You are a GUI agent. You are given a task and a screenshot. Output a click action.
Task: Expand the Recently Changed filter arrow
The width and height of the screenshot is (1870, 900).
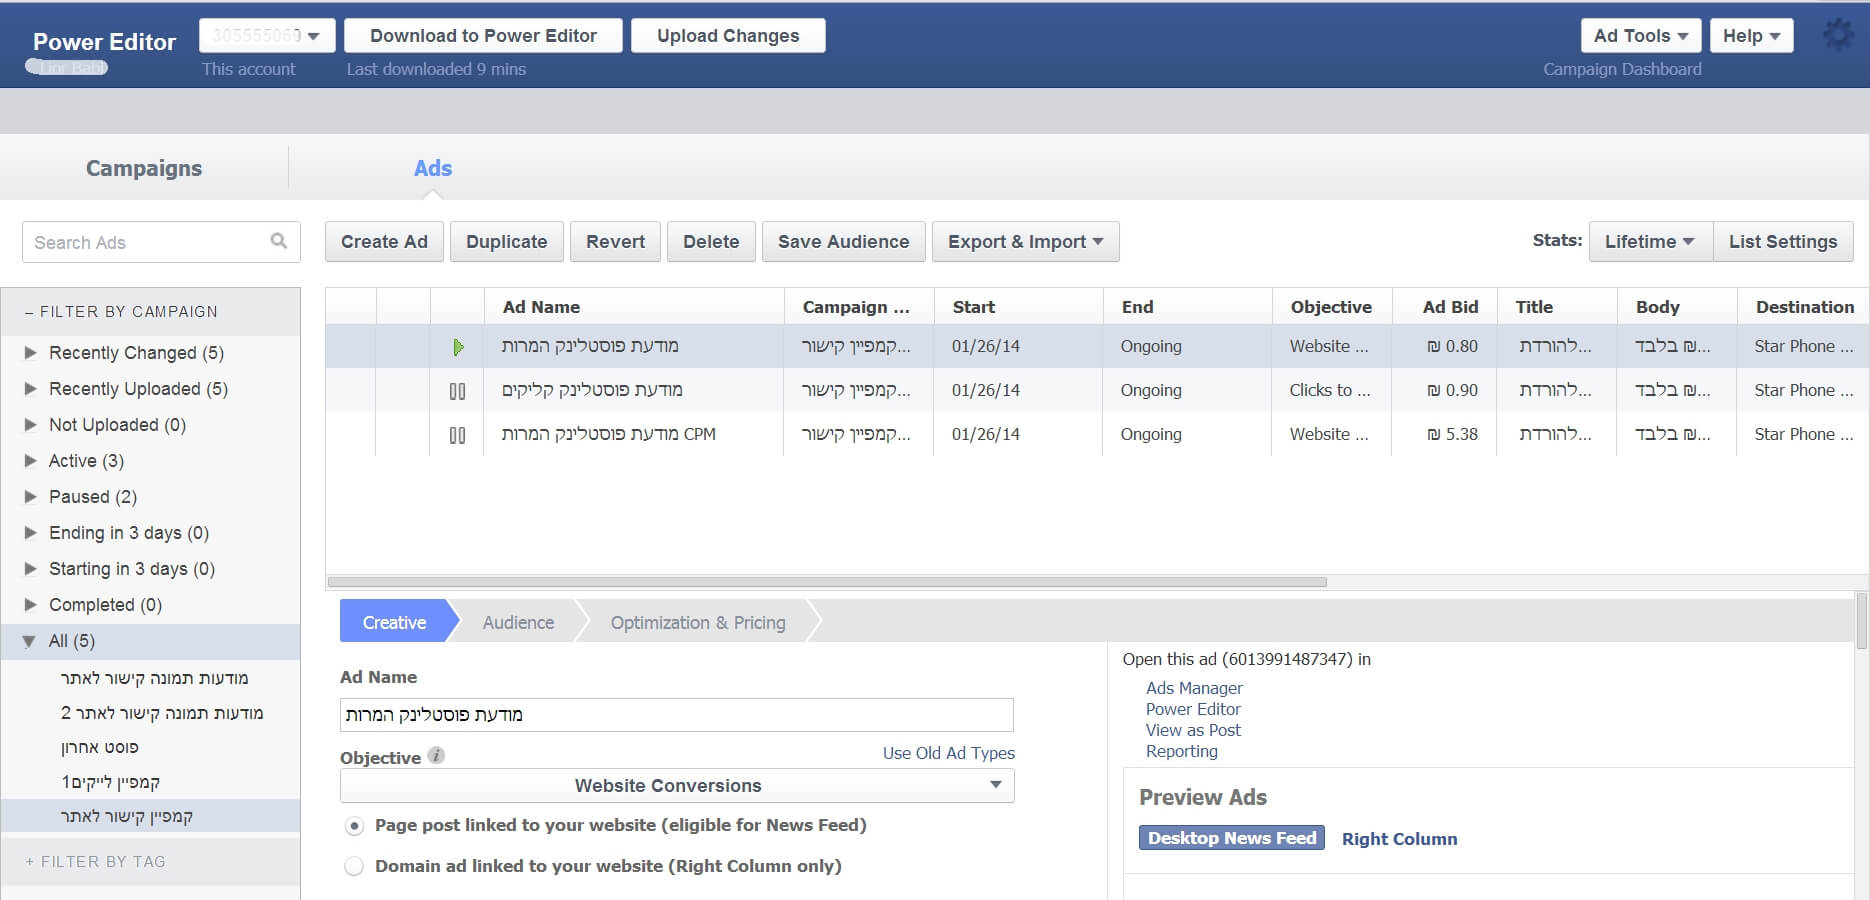pos(30,353)
